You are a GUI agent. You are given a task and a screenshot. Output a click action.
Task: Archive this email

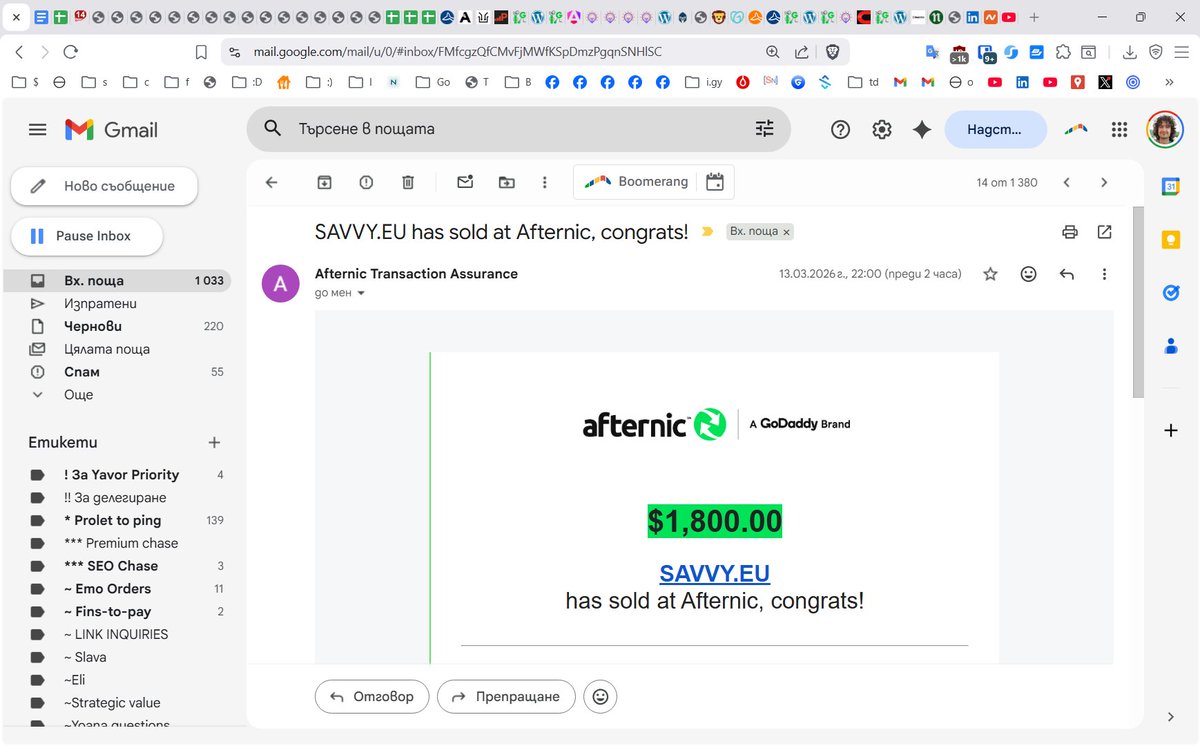324,182
